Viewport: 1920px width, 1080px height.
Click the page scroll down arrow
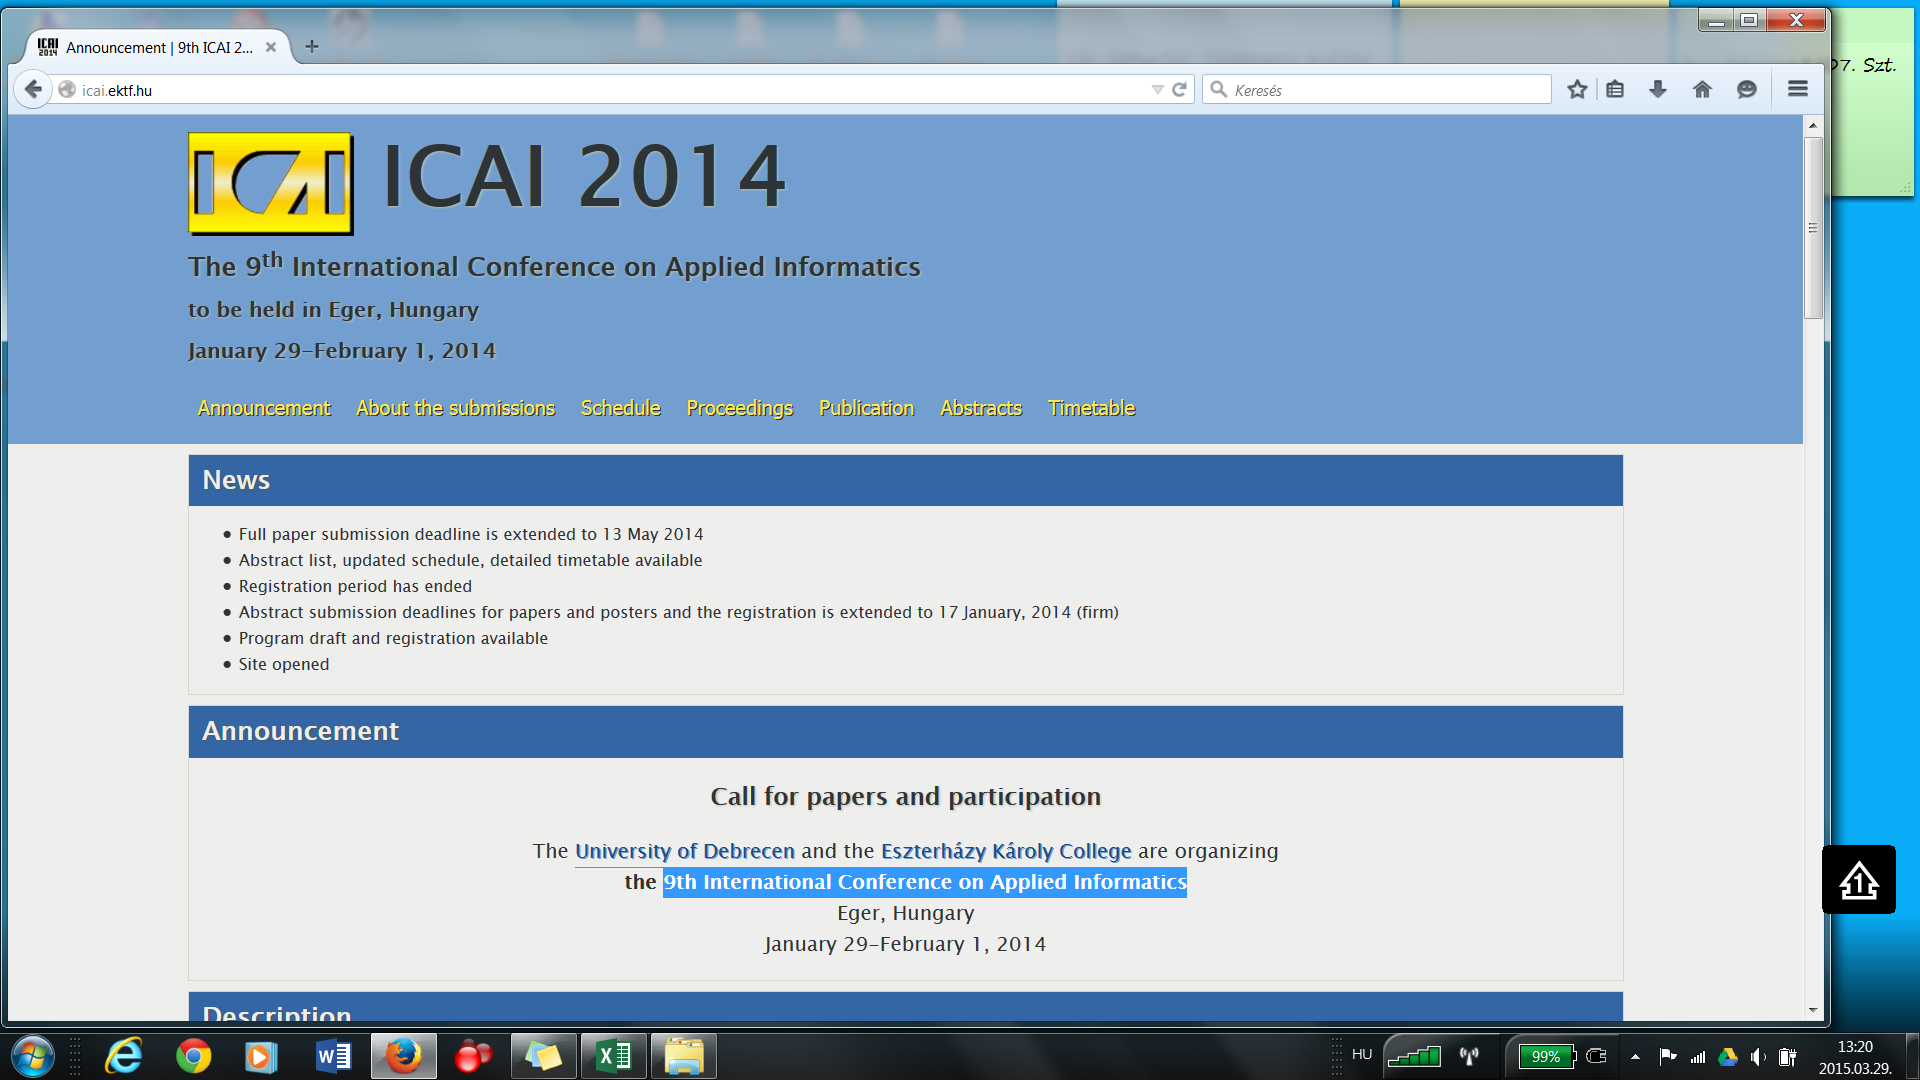(1813, 1010)
